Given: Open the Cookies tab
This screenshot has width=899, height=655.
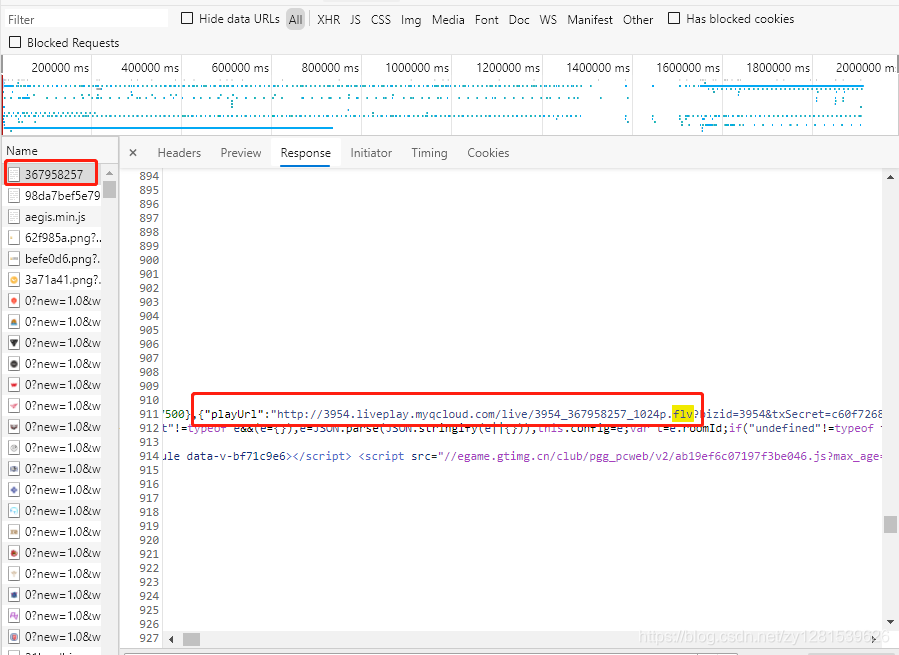Looking at the screenshot, I should click(488, 153).
